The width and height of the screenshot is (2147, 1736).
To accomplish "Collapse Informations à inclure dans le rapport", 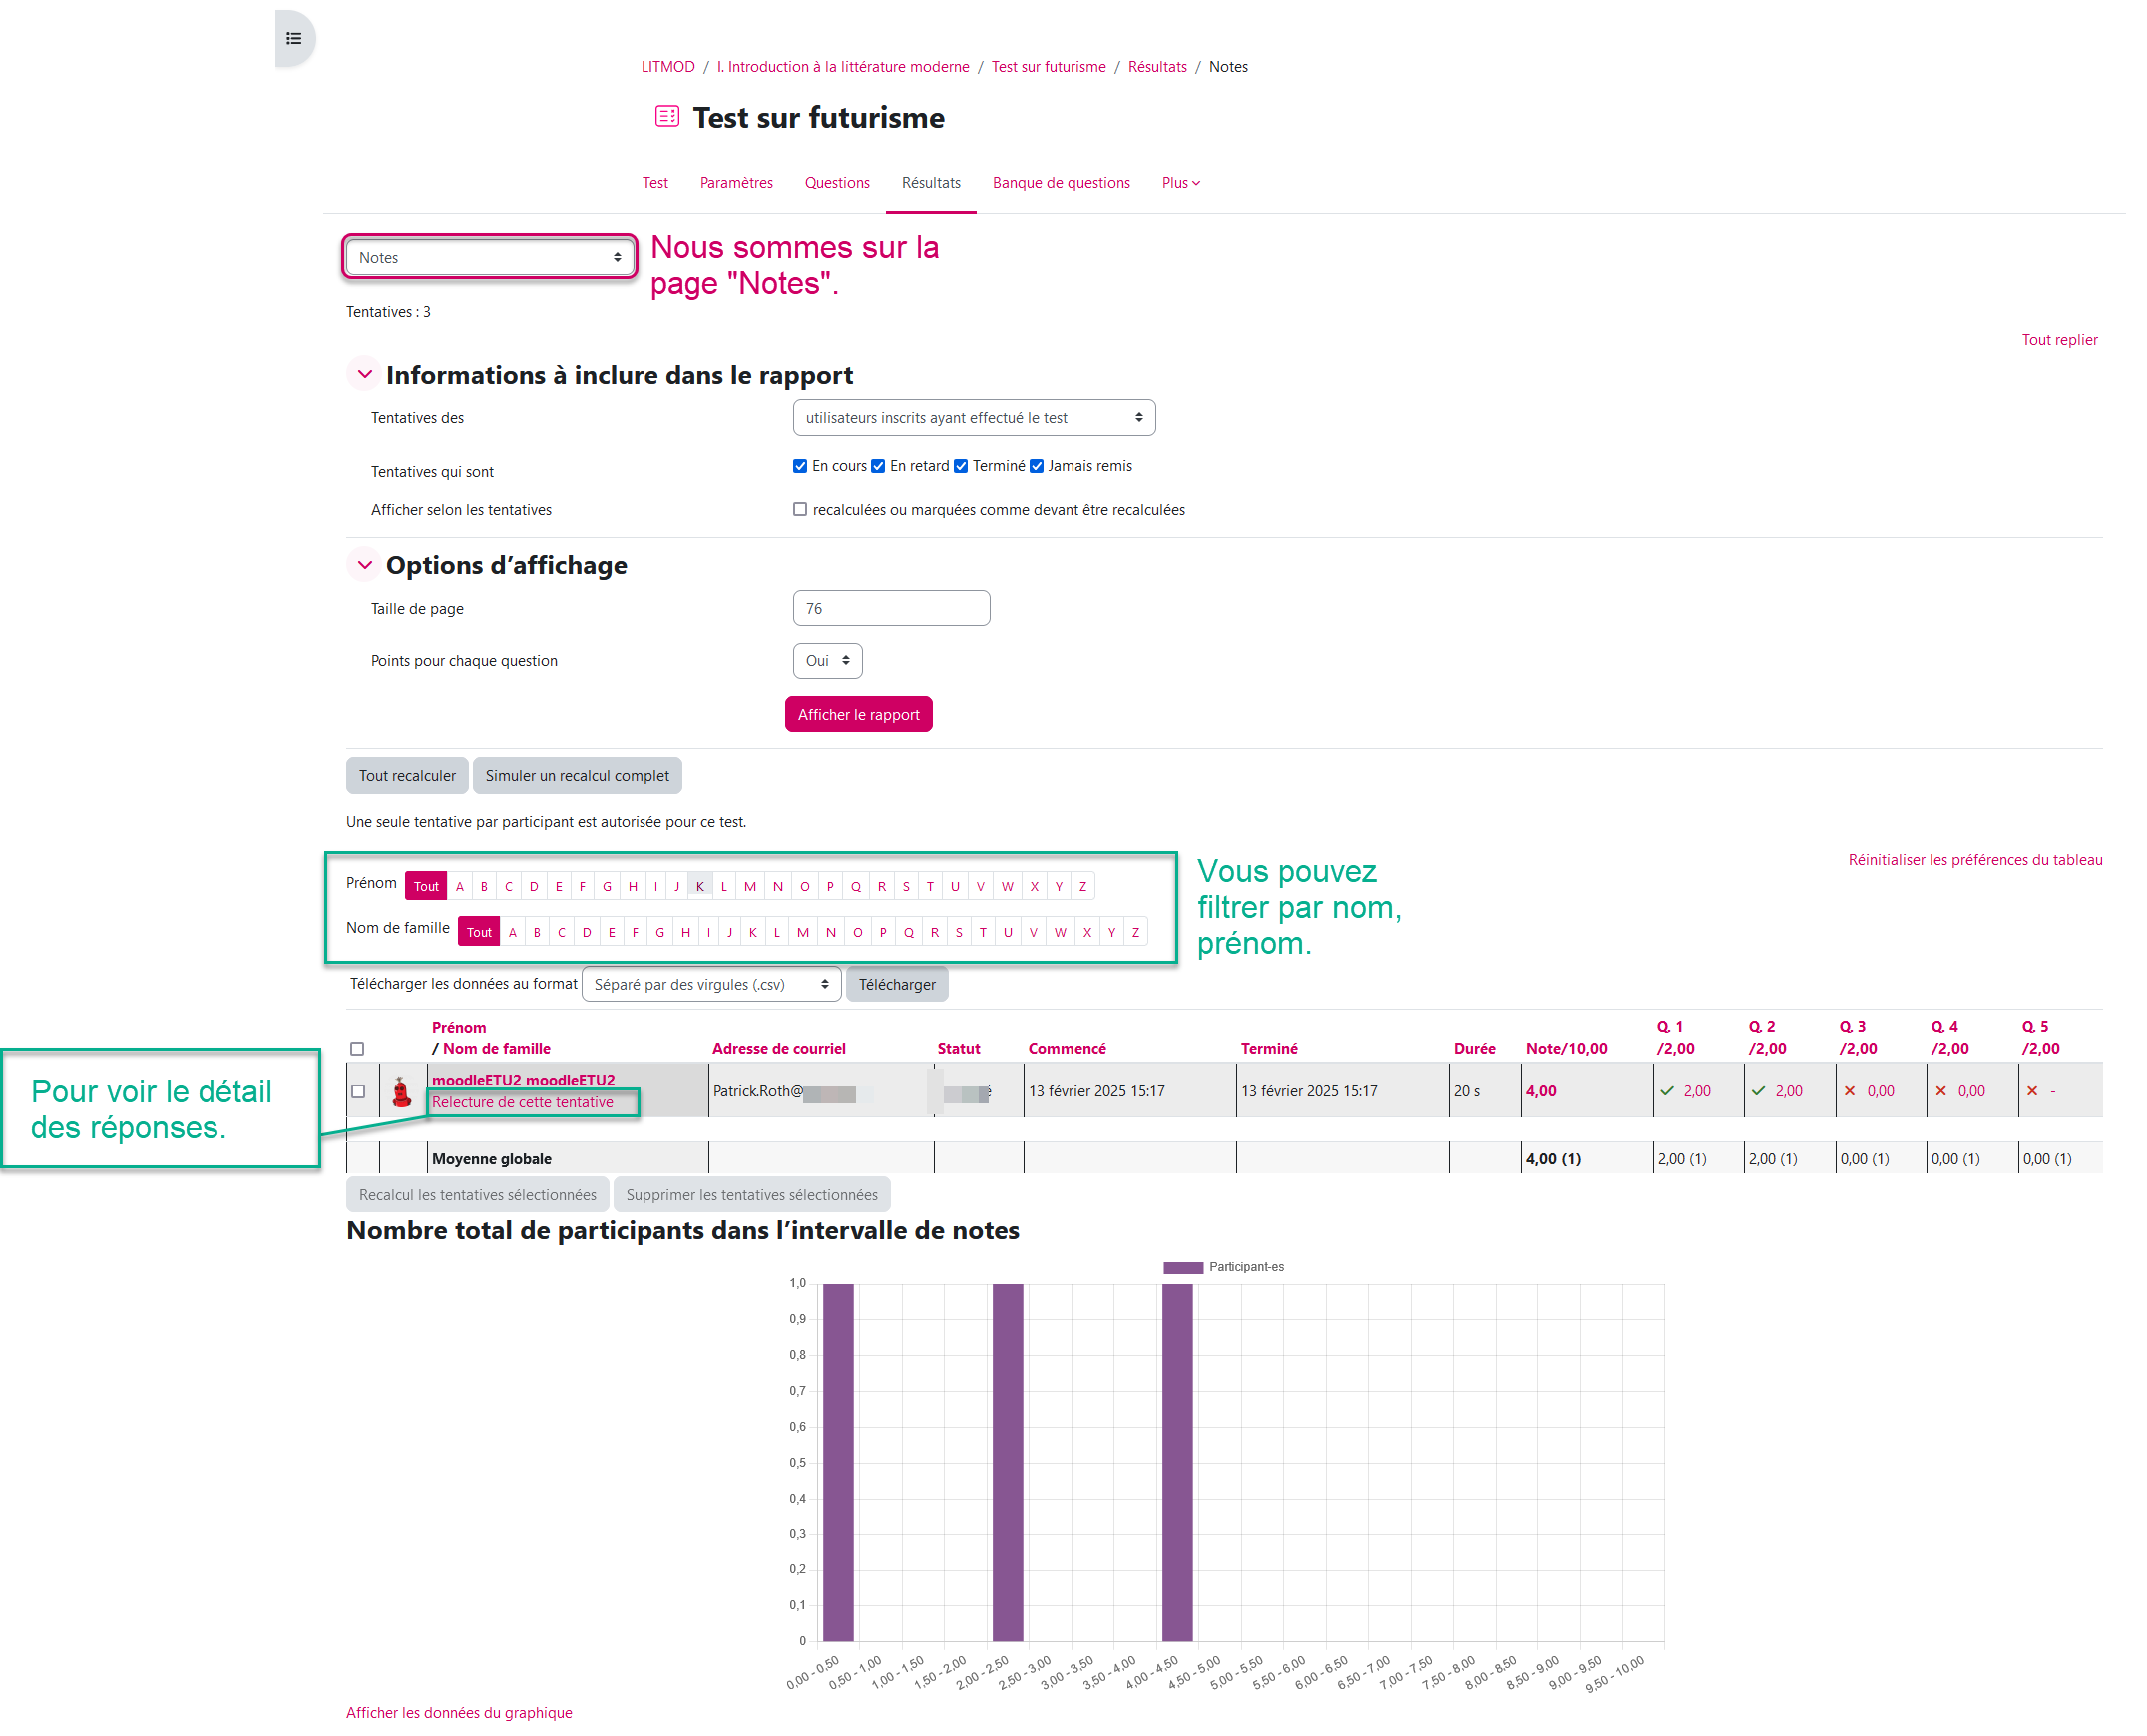I will pos(365,375).
